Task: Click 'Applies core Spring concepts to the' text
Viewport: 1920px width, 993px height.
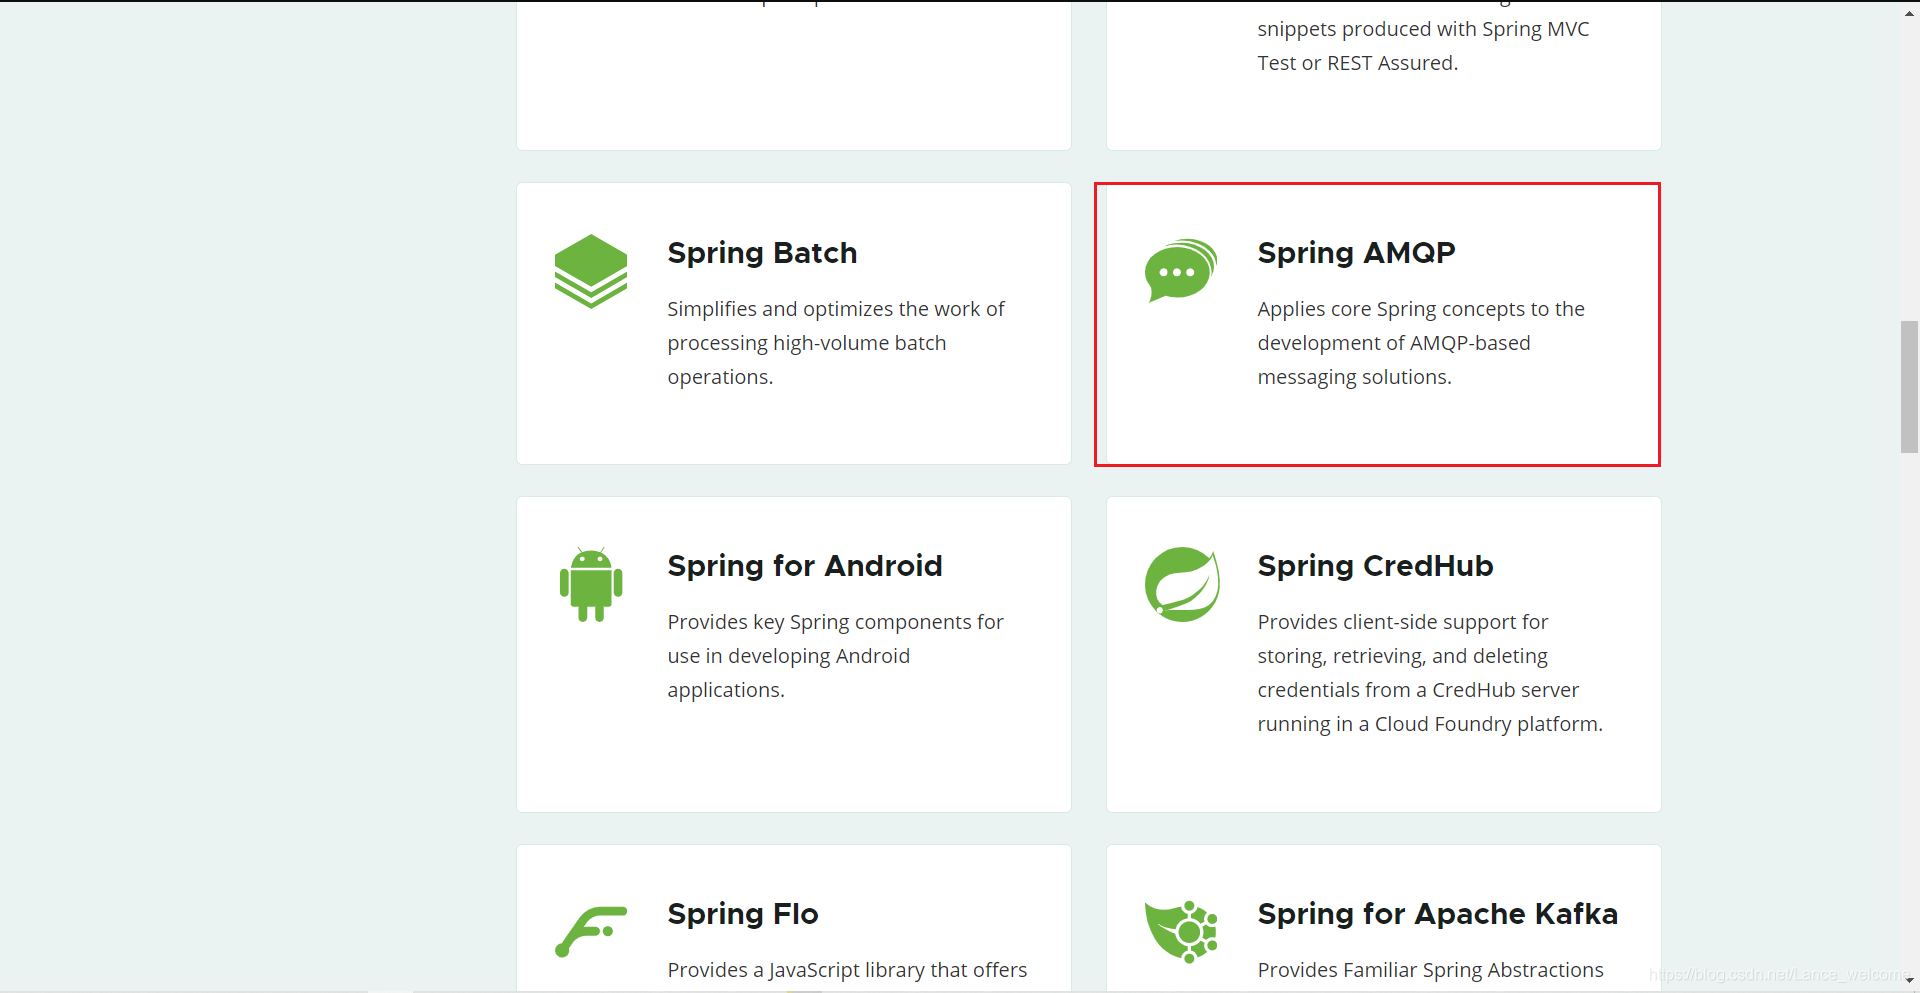Action: (1421, 309)
